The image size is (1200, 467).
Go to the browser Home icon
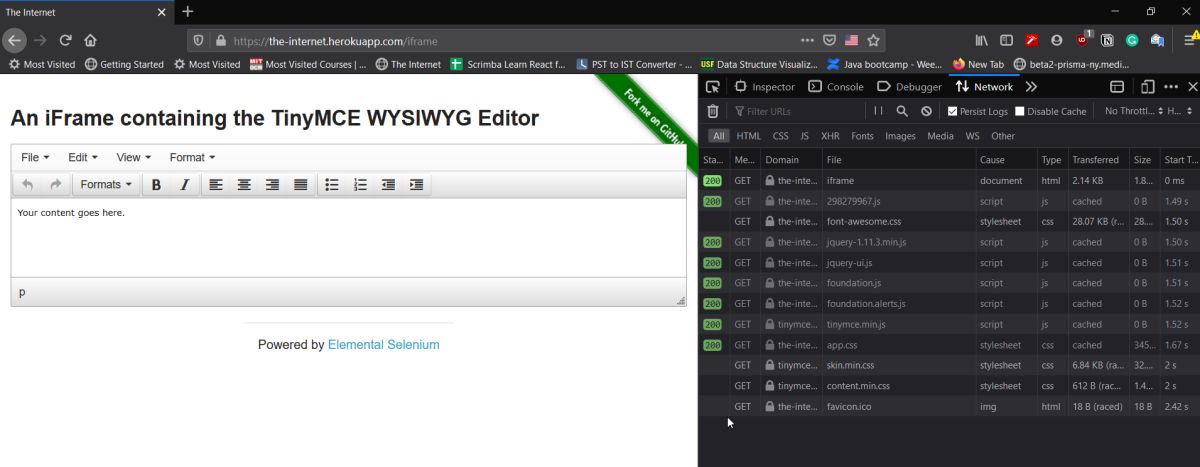click(90, 41)
